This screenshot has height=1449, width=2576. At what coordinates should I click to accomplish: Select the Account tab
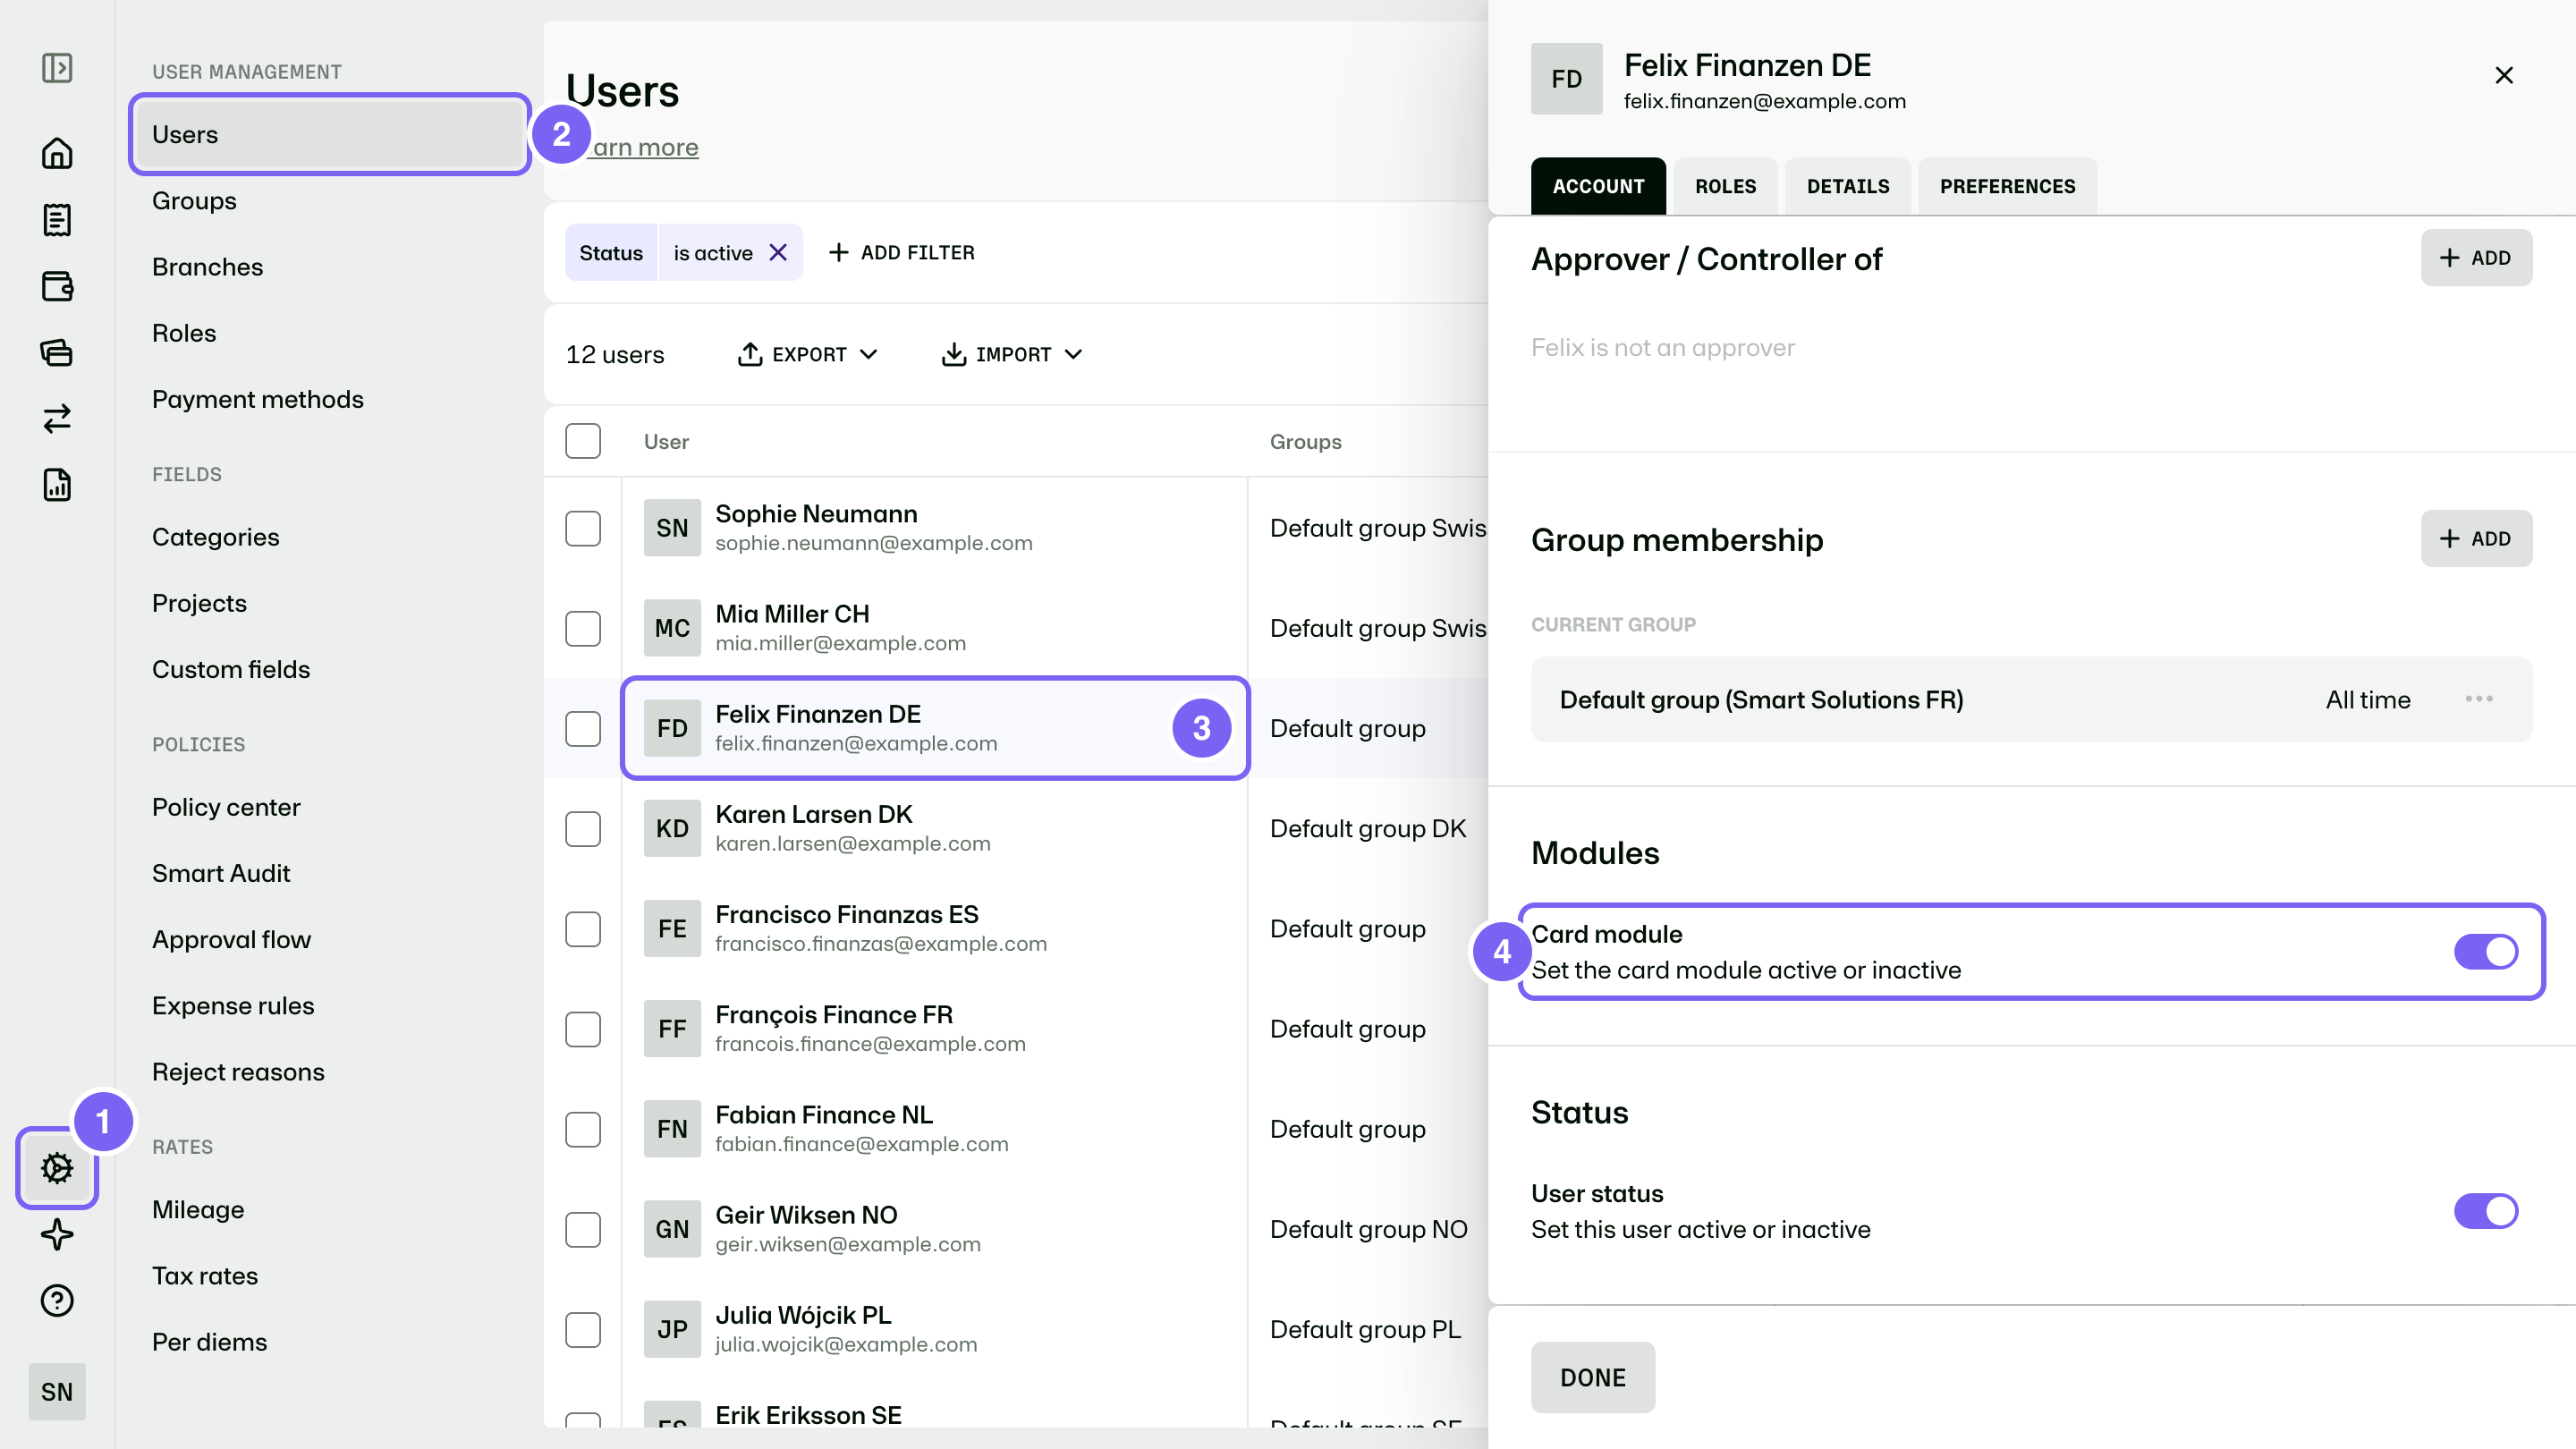pos(1598,186)
